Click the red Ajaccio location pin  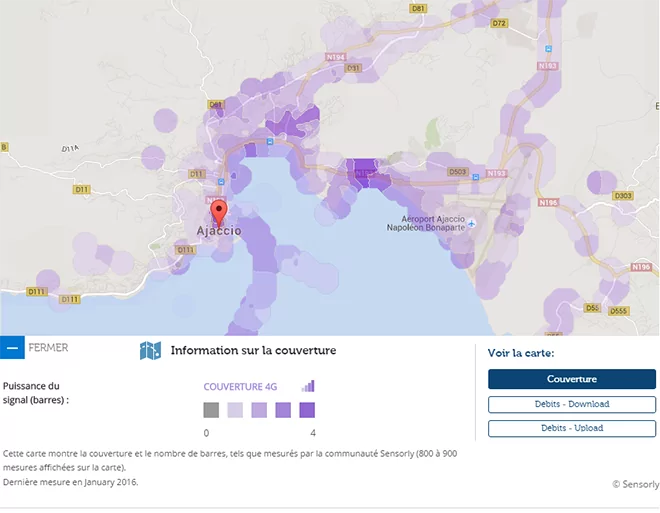click(219, 212)
